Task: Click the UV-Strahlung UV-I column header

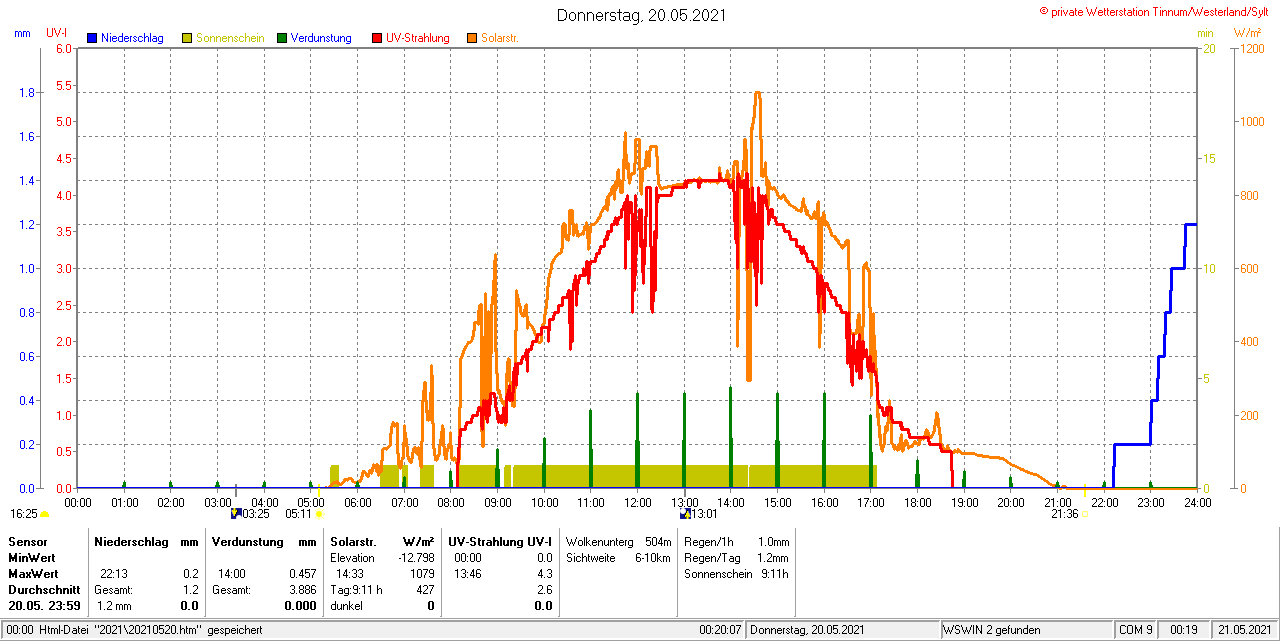Action: tap(500, 541)
